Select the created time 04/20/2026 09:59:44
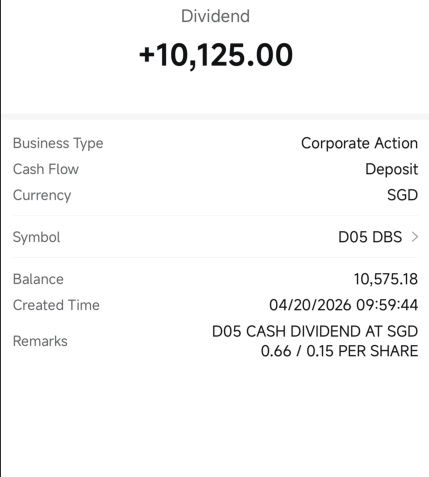 (x=344, y=305)
